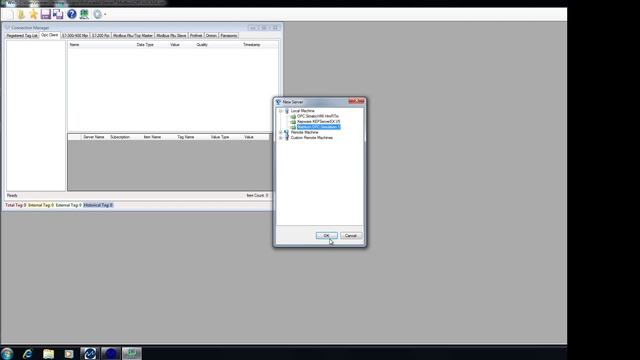The height and width of the screenshot is (360, 640).
Task: Close the New Server dialog
Action: 356,101
